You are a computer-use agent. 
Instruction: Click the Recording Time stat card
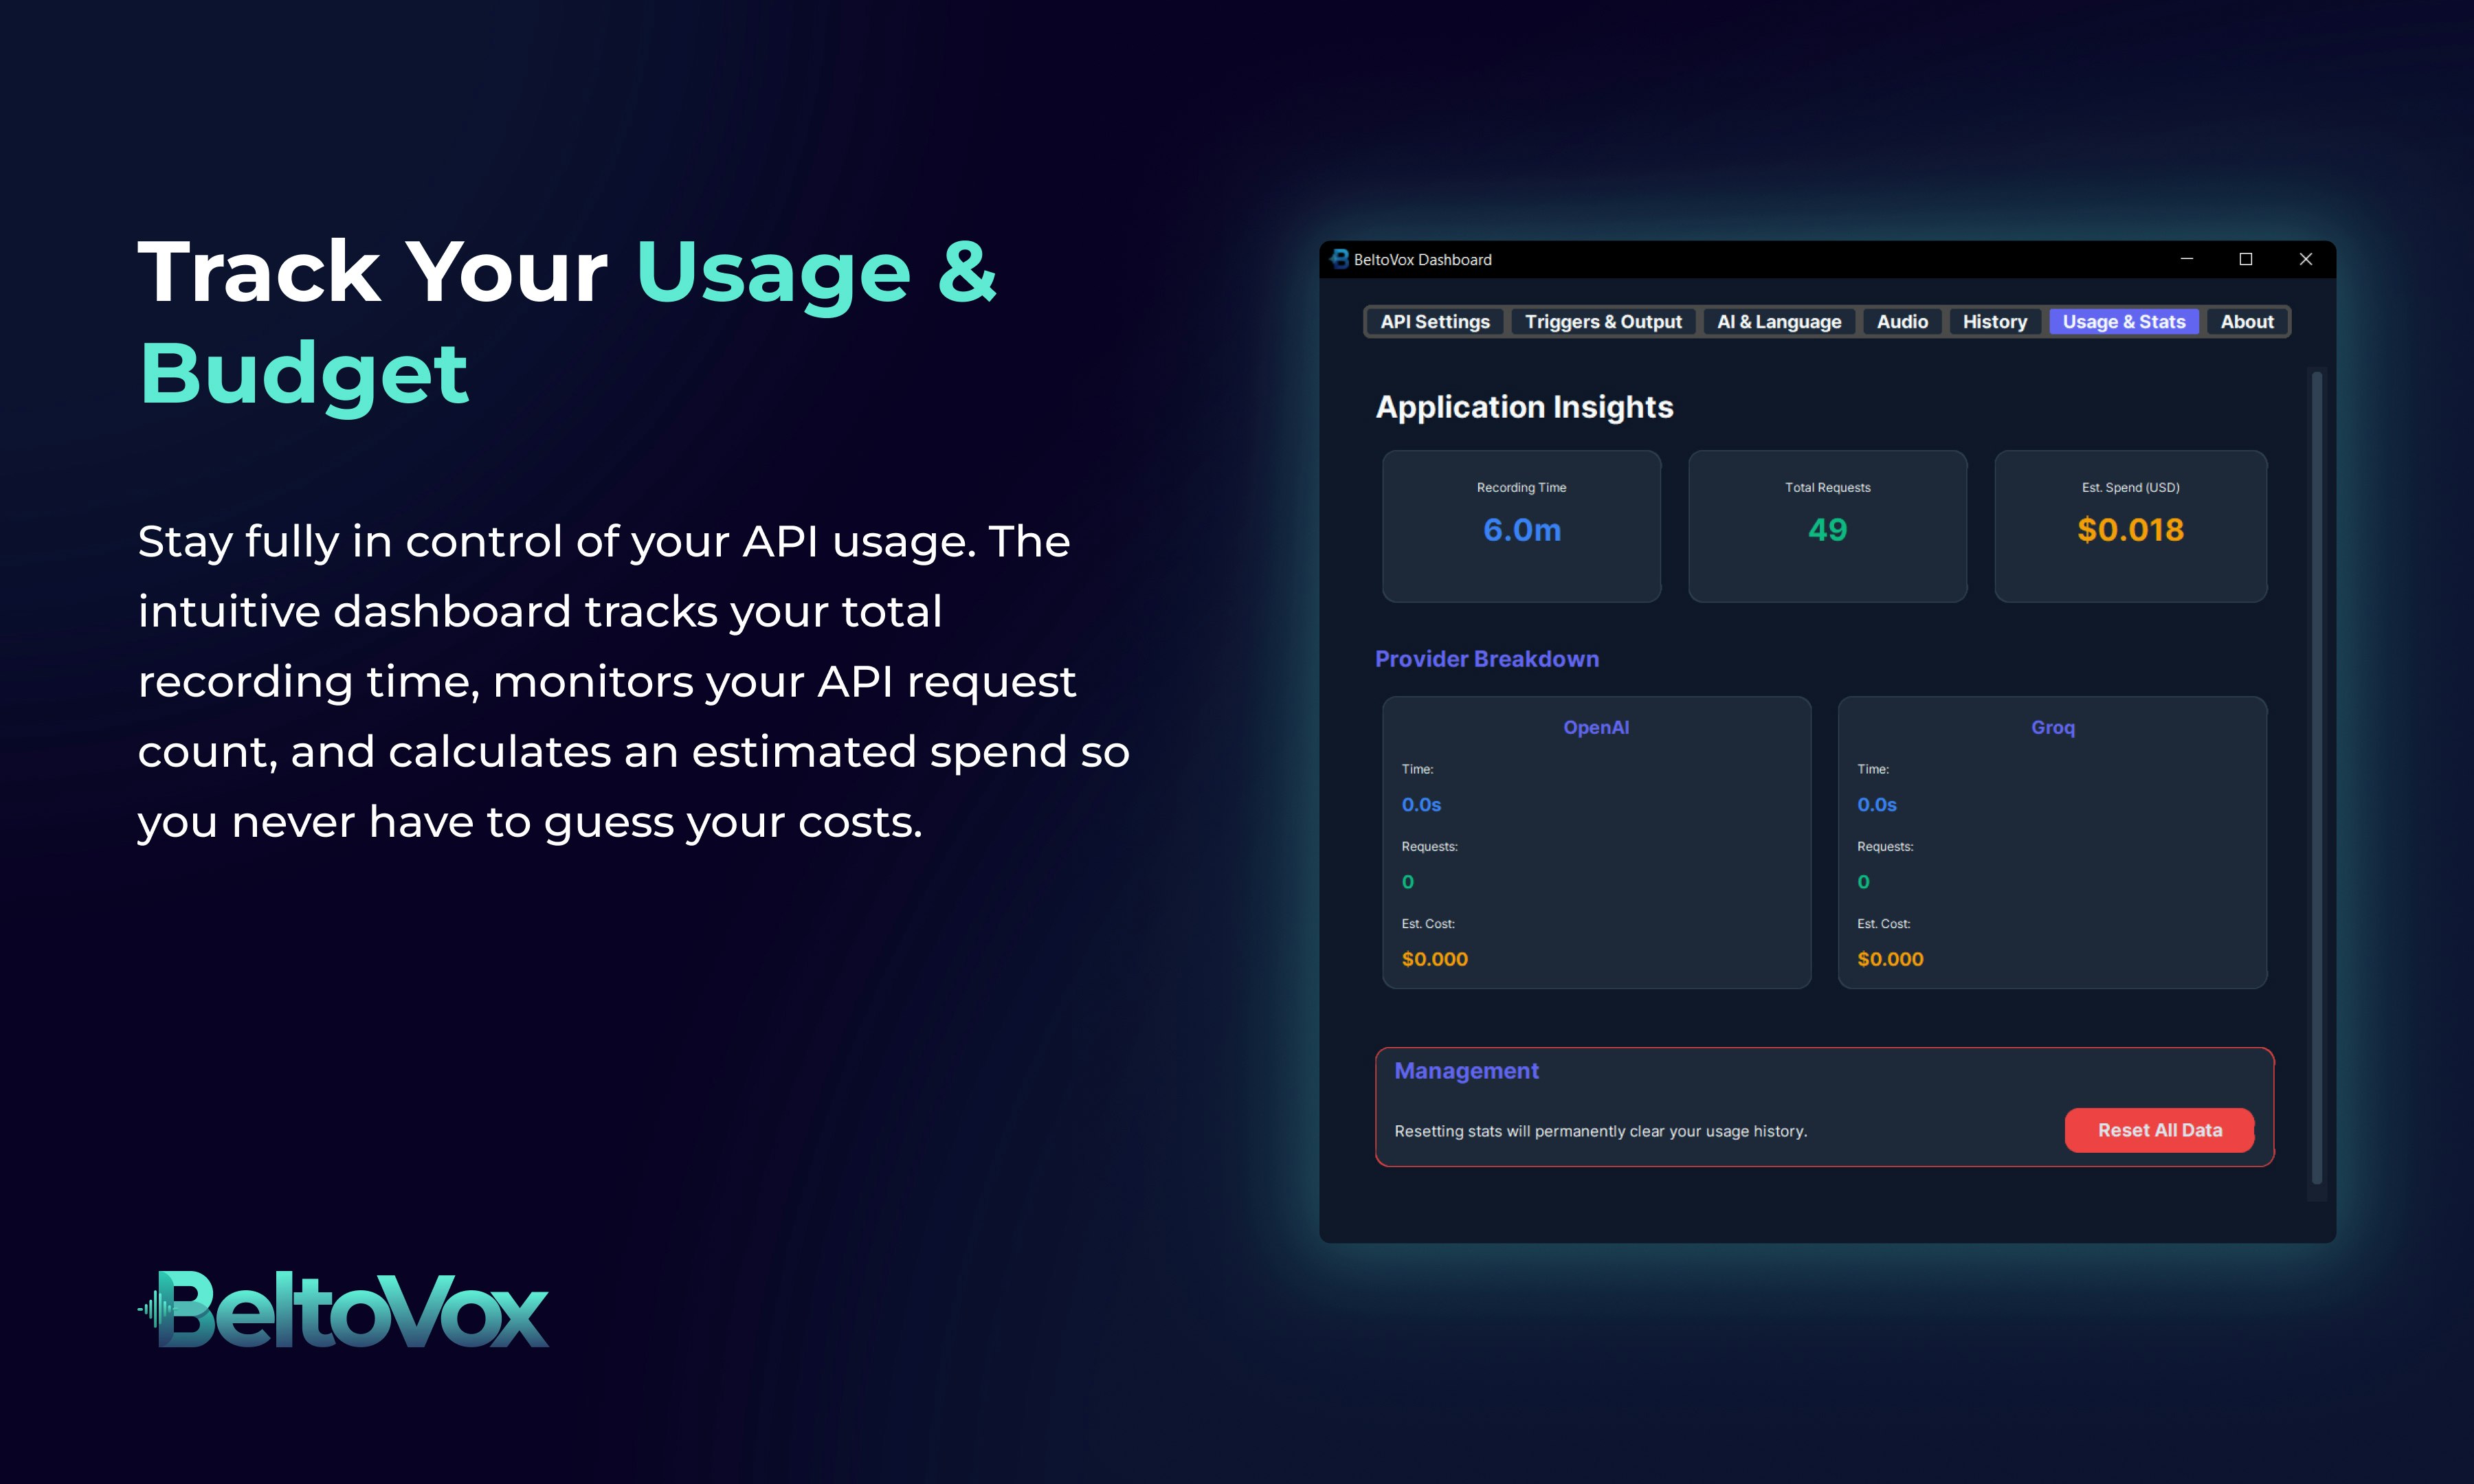[x=1521, y=526]
